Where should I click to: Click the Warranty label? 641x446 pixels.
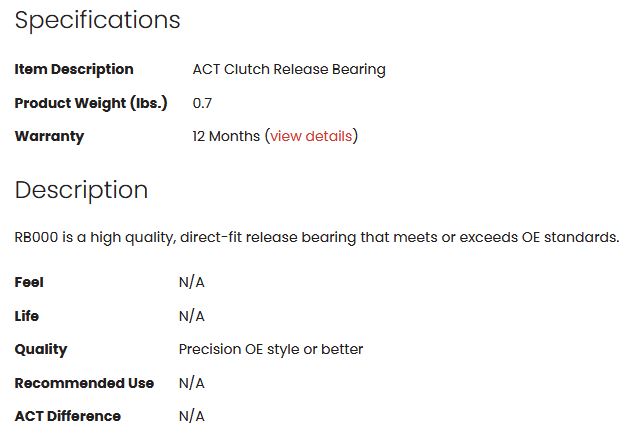[x=49, y=136]
